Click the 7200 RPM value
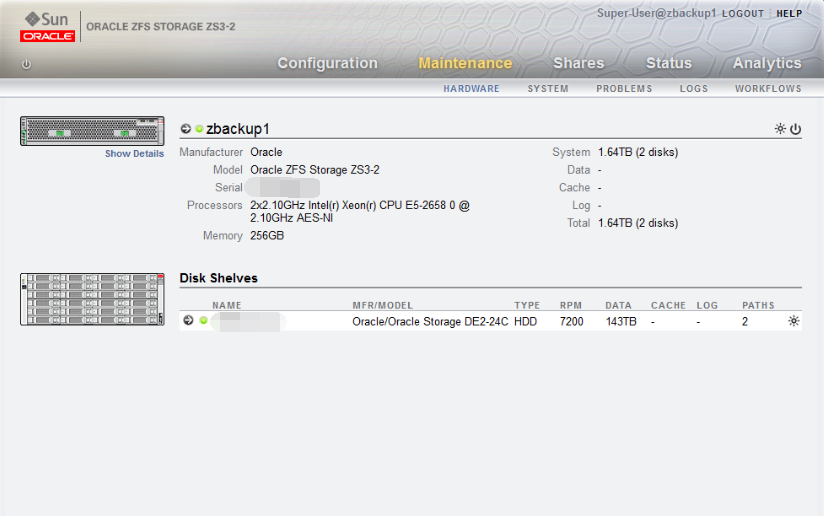The image size is (824, 516). pos(571,322)
